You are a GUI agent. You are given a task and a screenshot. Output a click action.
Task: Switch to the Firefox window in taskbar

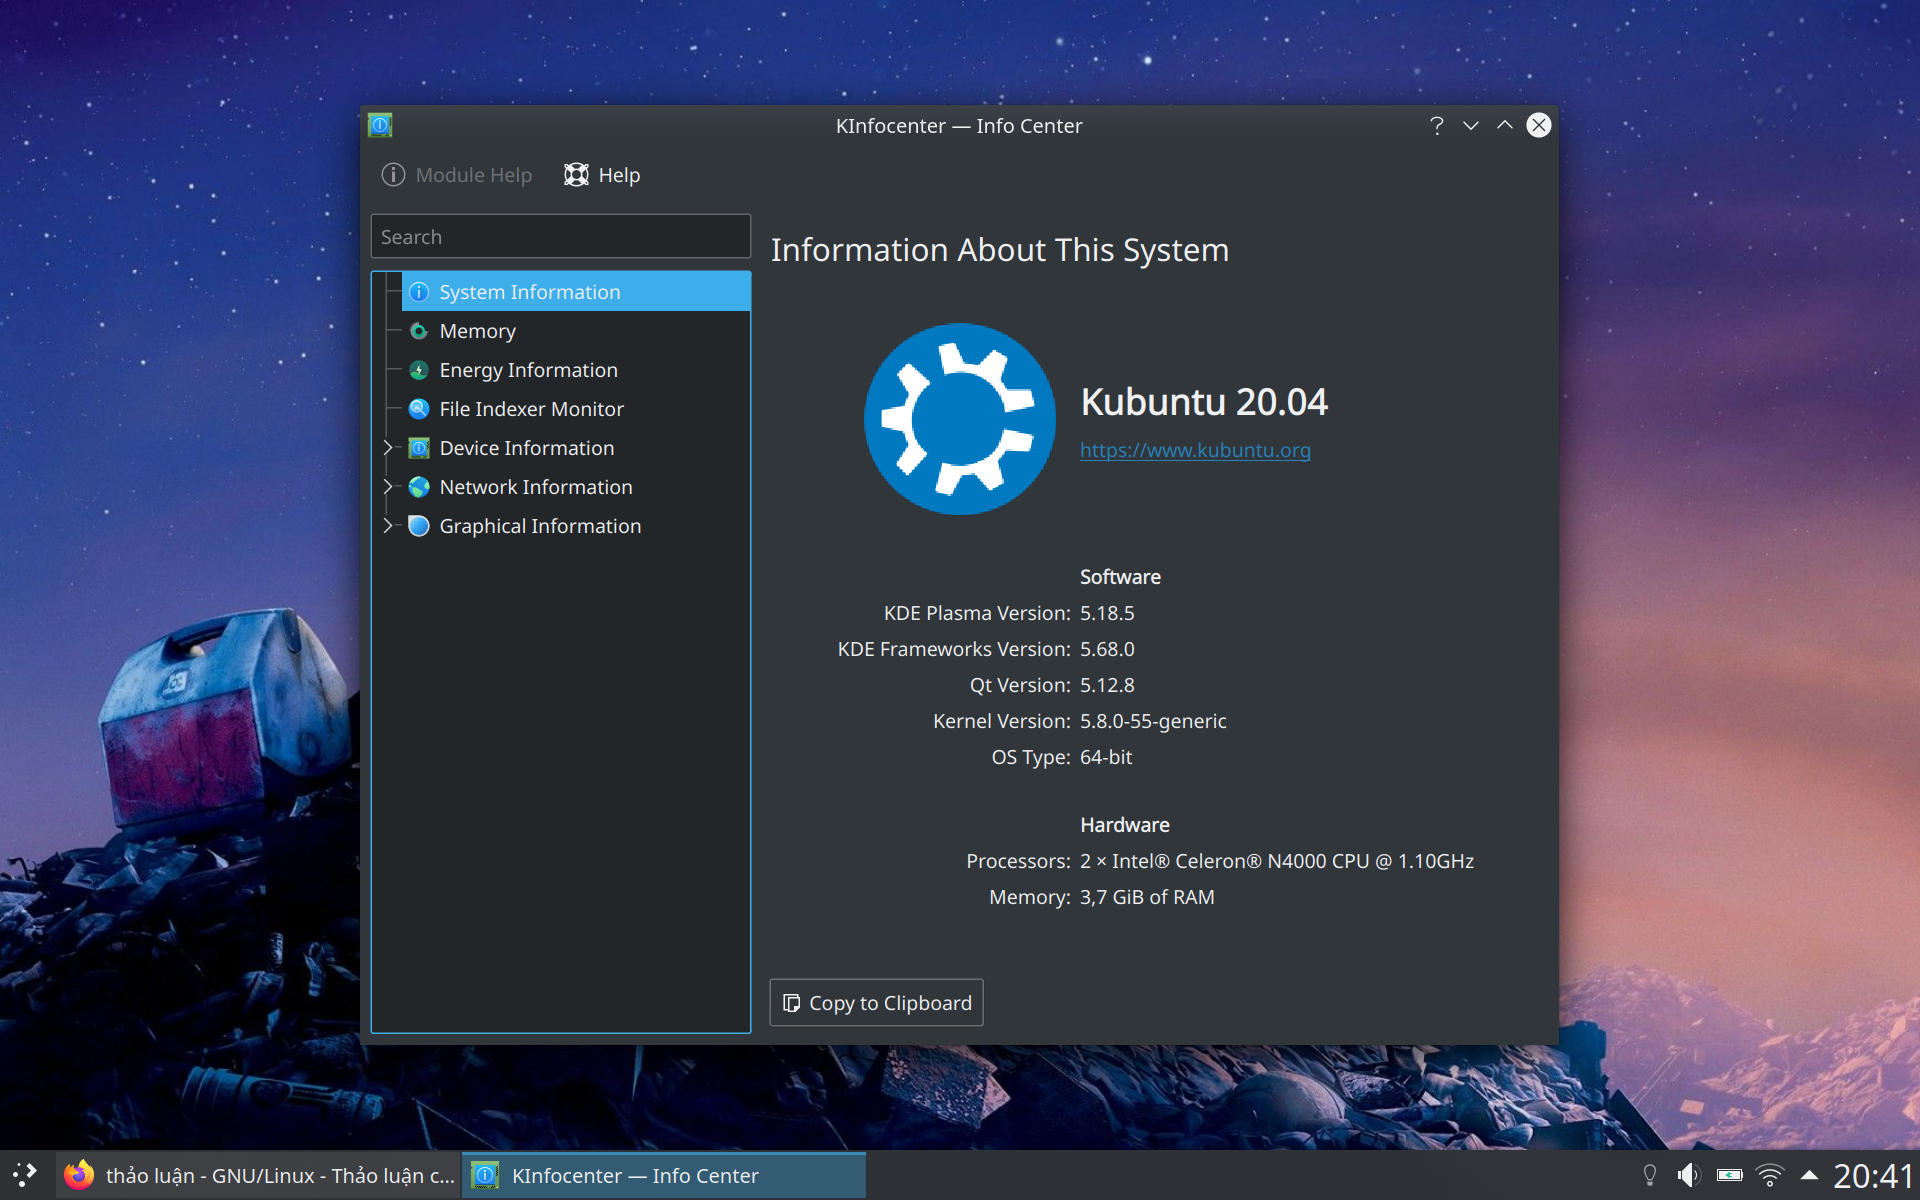click(258, 1175)
